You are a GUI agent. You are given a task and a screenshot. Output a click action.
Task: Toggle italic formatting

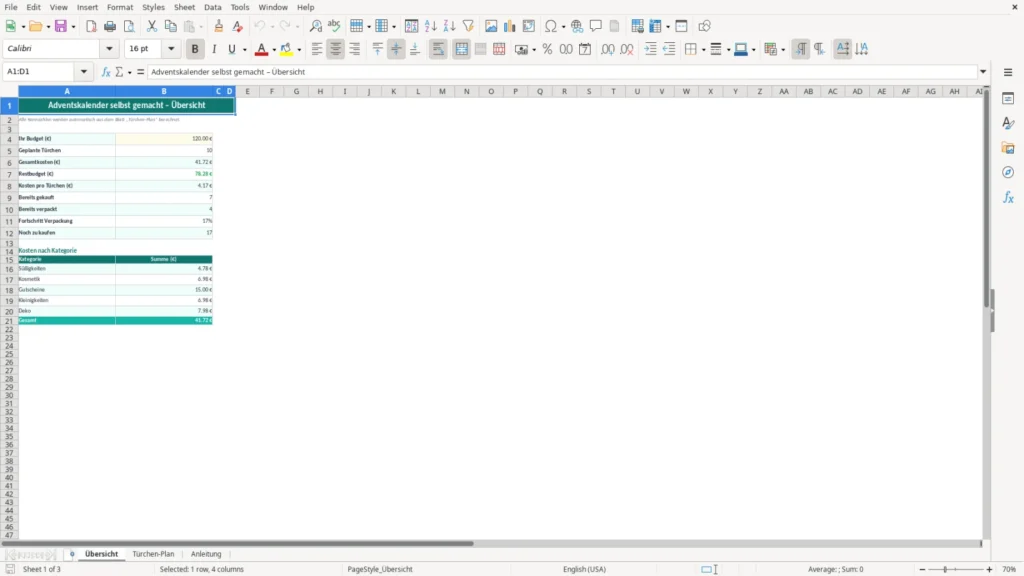pos(214,49)
